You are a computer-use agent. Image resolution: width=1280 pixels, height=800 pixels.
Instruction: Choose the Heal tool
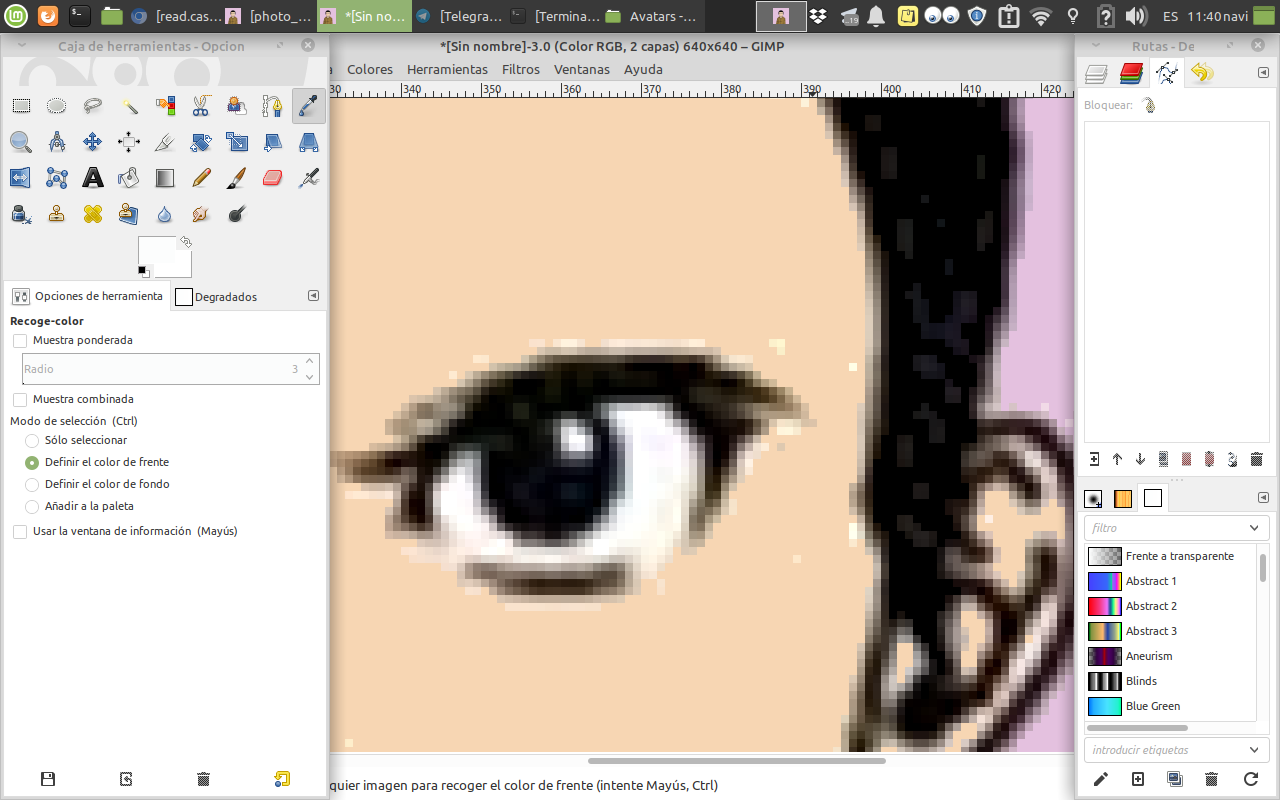(93, 214)
